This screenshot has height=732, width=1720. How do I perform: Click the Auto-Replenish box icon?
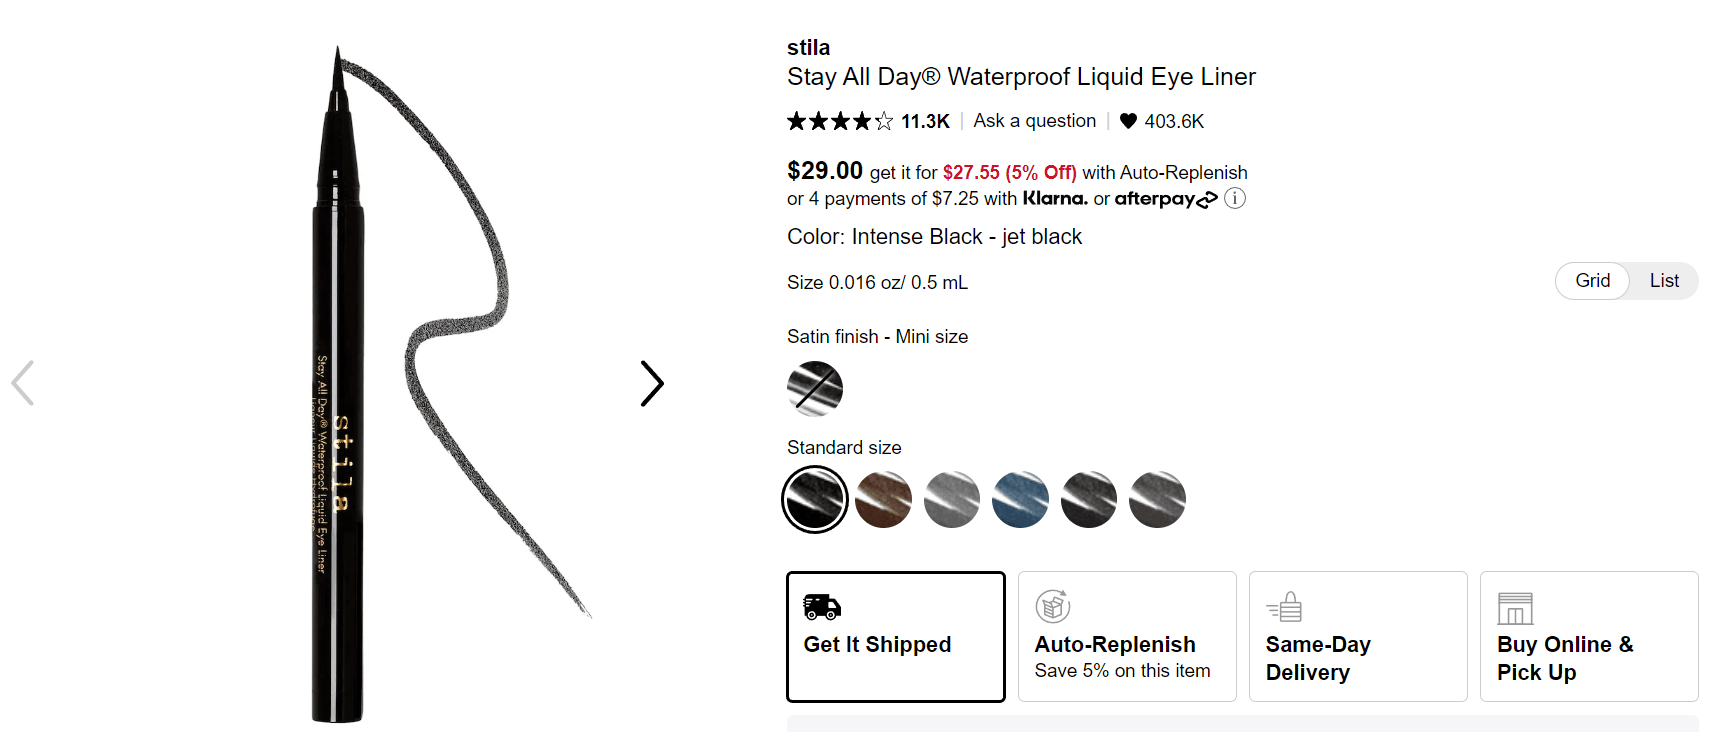click(x=1052, y=606)
